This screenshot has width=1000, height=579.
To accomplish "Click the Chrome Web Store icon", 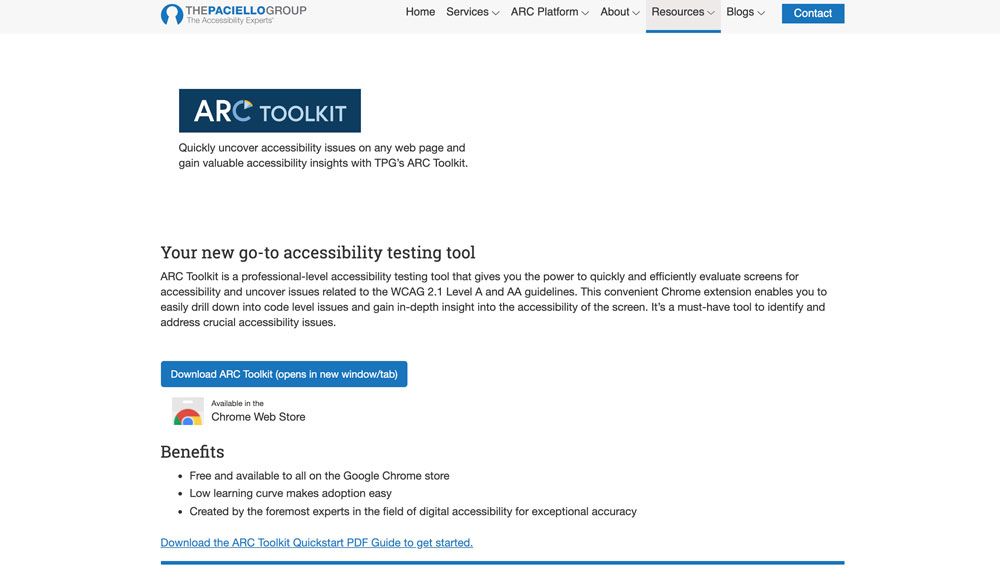I will pyautogui.click(x=187, y=409).
